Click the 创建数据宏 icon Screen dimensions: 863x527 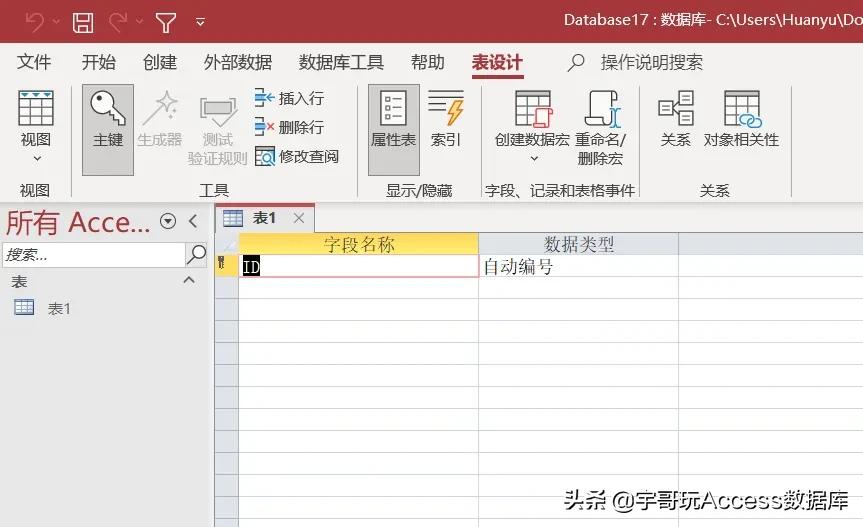point(533,109)
